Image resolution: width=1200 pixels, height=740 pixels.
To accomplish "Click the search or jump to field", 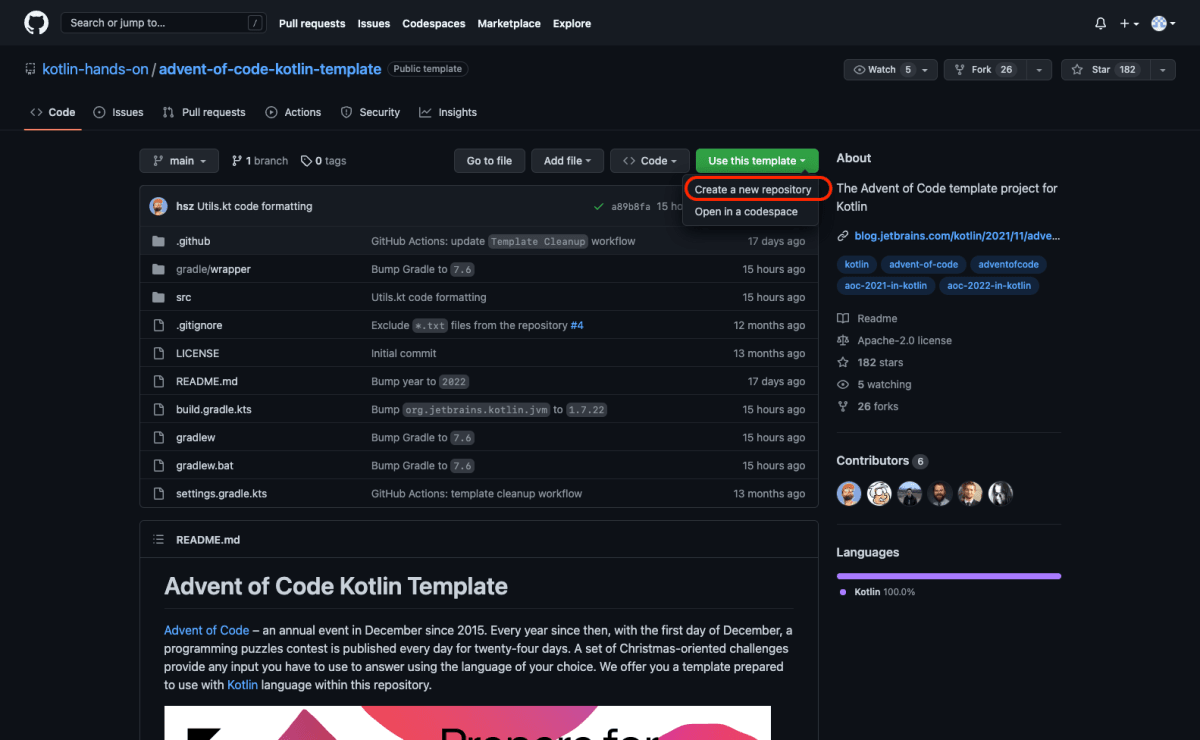I will click(x=160, y=22).
